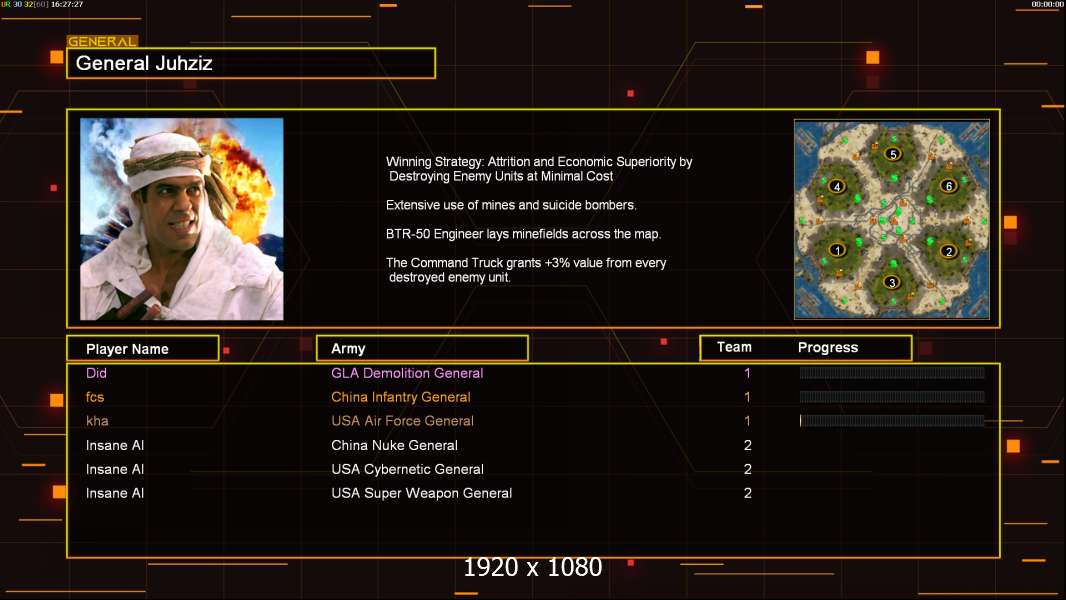Click loading progress bar for Did

pos(892,372)
